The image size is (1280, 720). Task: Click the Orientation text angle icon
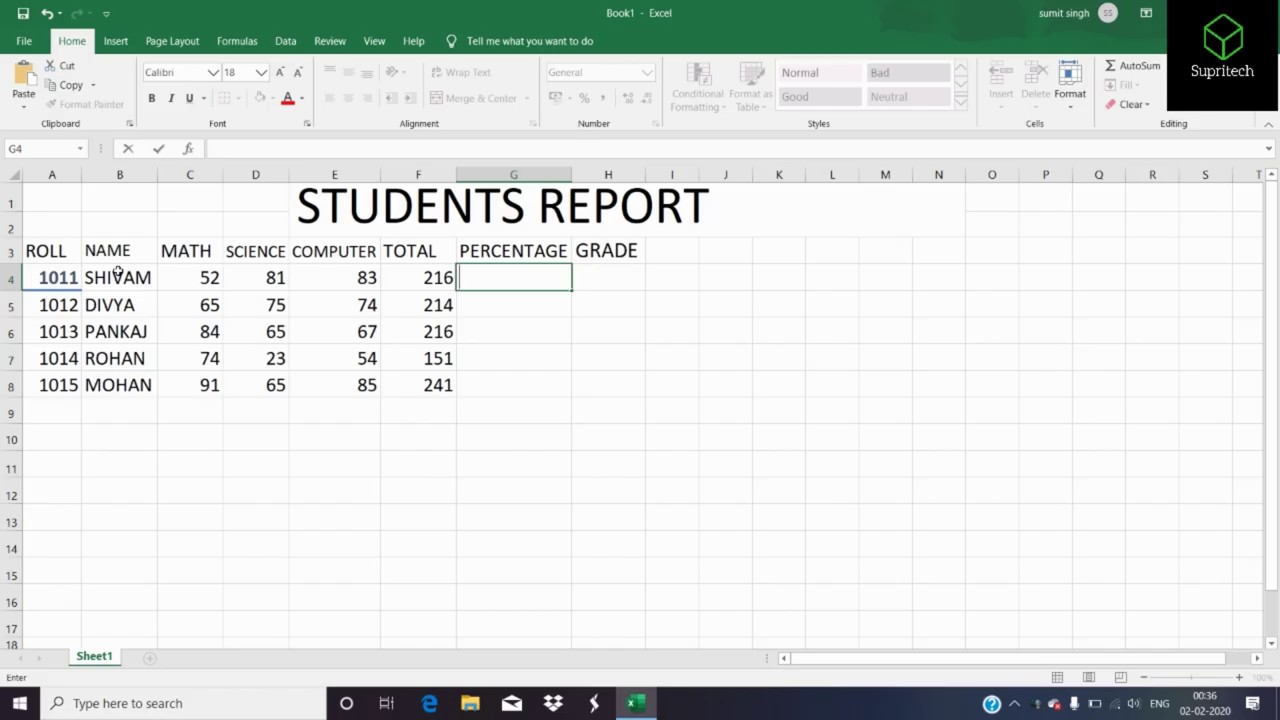[392, 72]
